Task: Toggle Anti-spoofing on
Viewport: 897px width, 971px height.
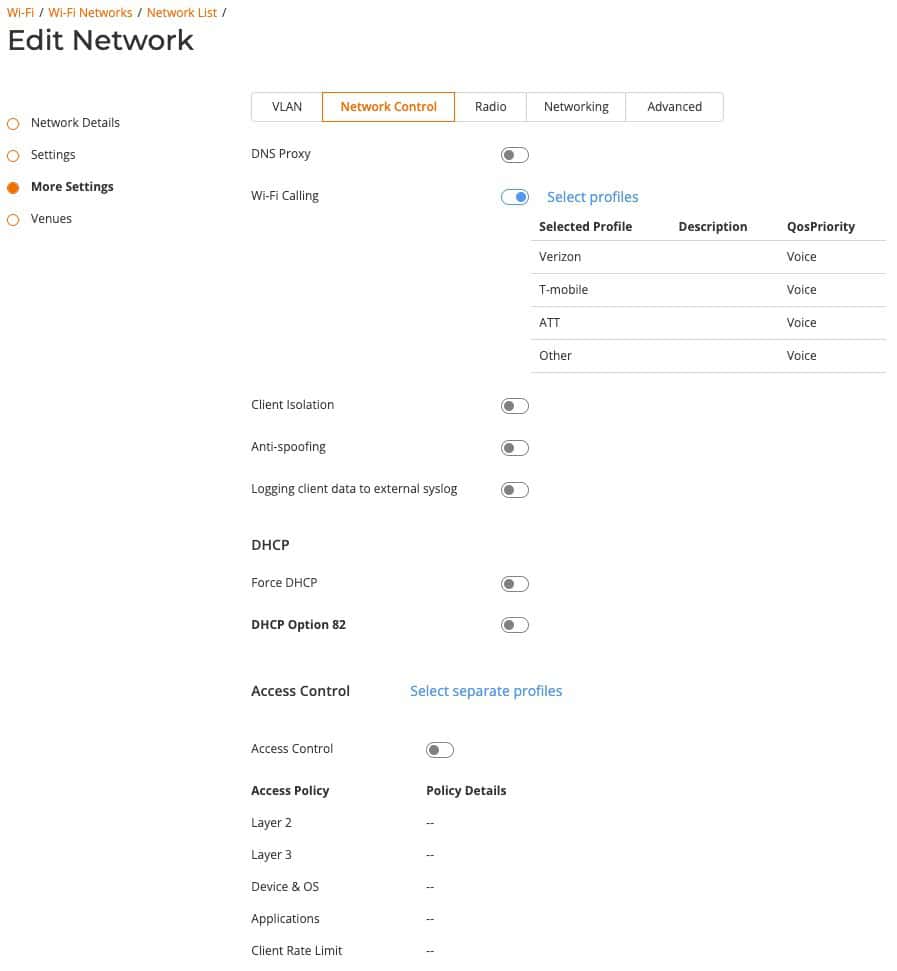Action: (514, 448)
